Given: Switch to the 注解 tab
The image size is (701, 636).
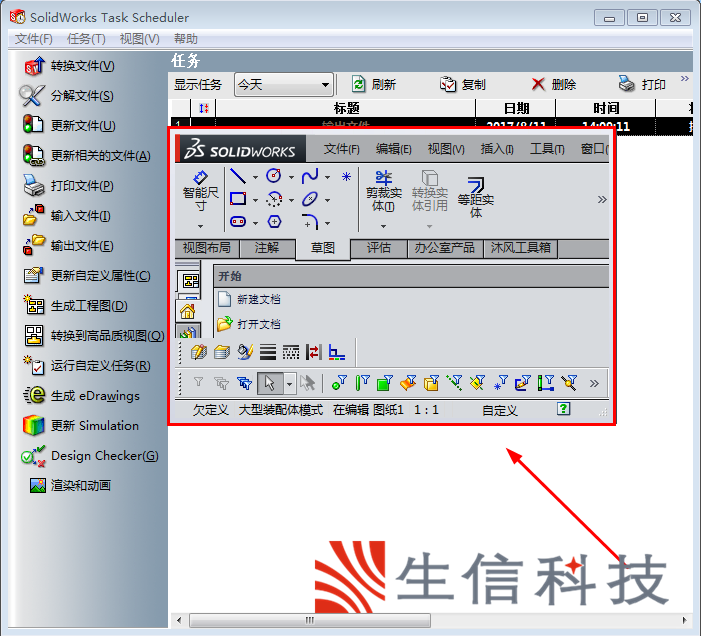Looking at the screenshot, I should click(x=267, y=248).
